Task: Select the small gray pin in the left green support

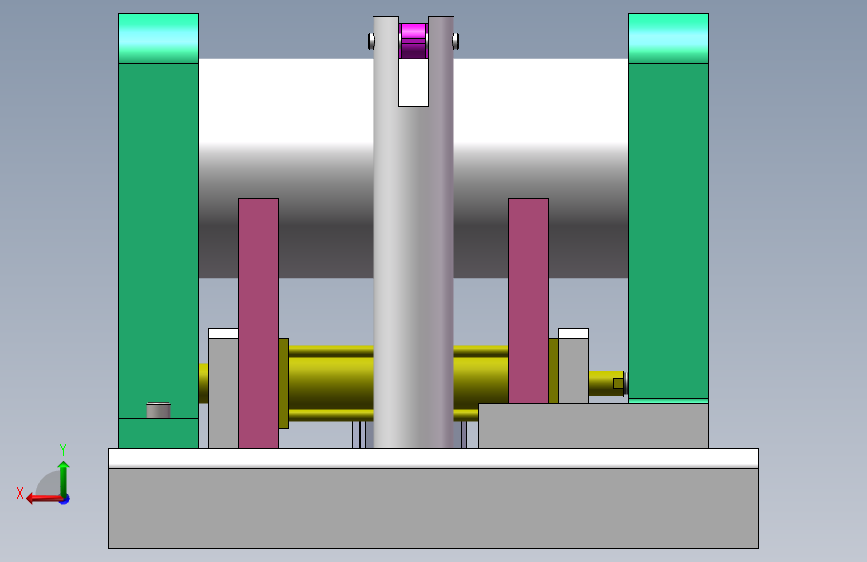Action: tap(158, 410)
